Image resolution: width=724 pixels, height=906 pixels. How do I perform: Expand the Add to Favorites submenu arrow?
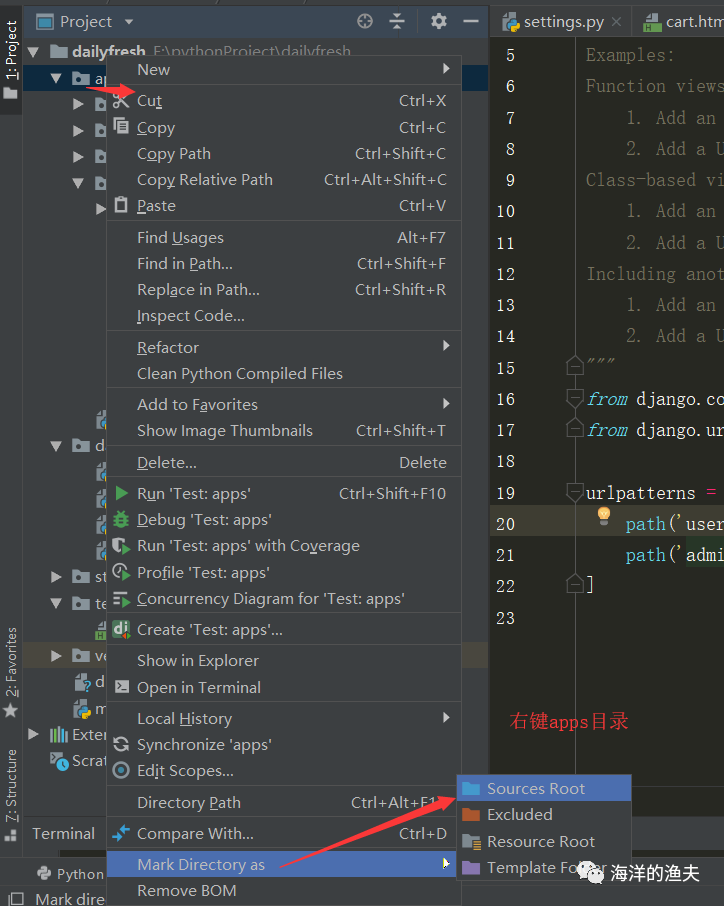click(446, 403)
